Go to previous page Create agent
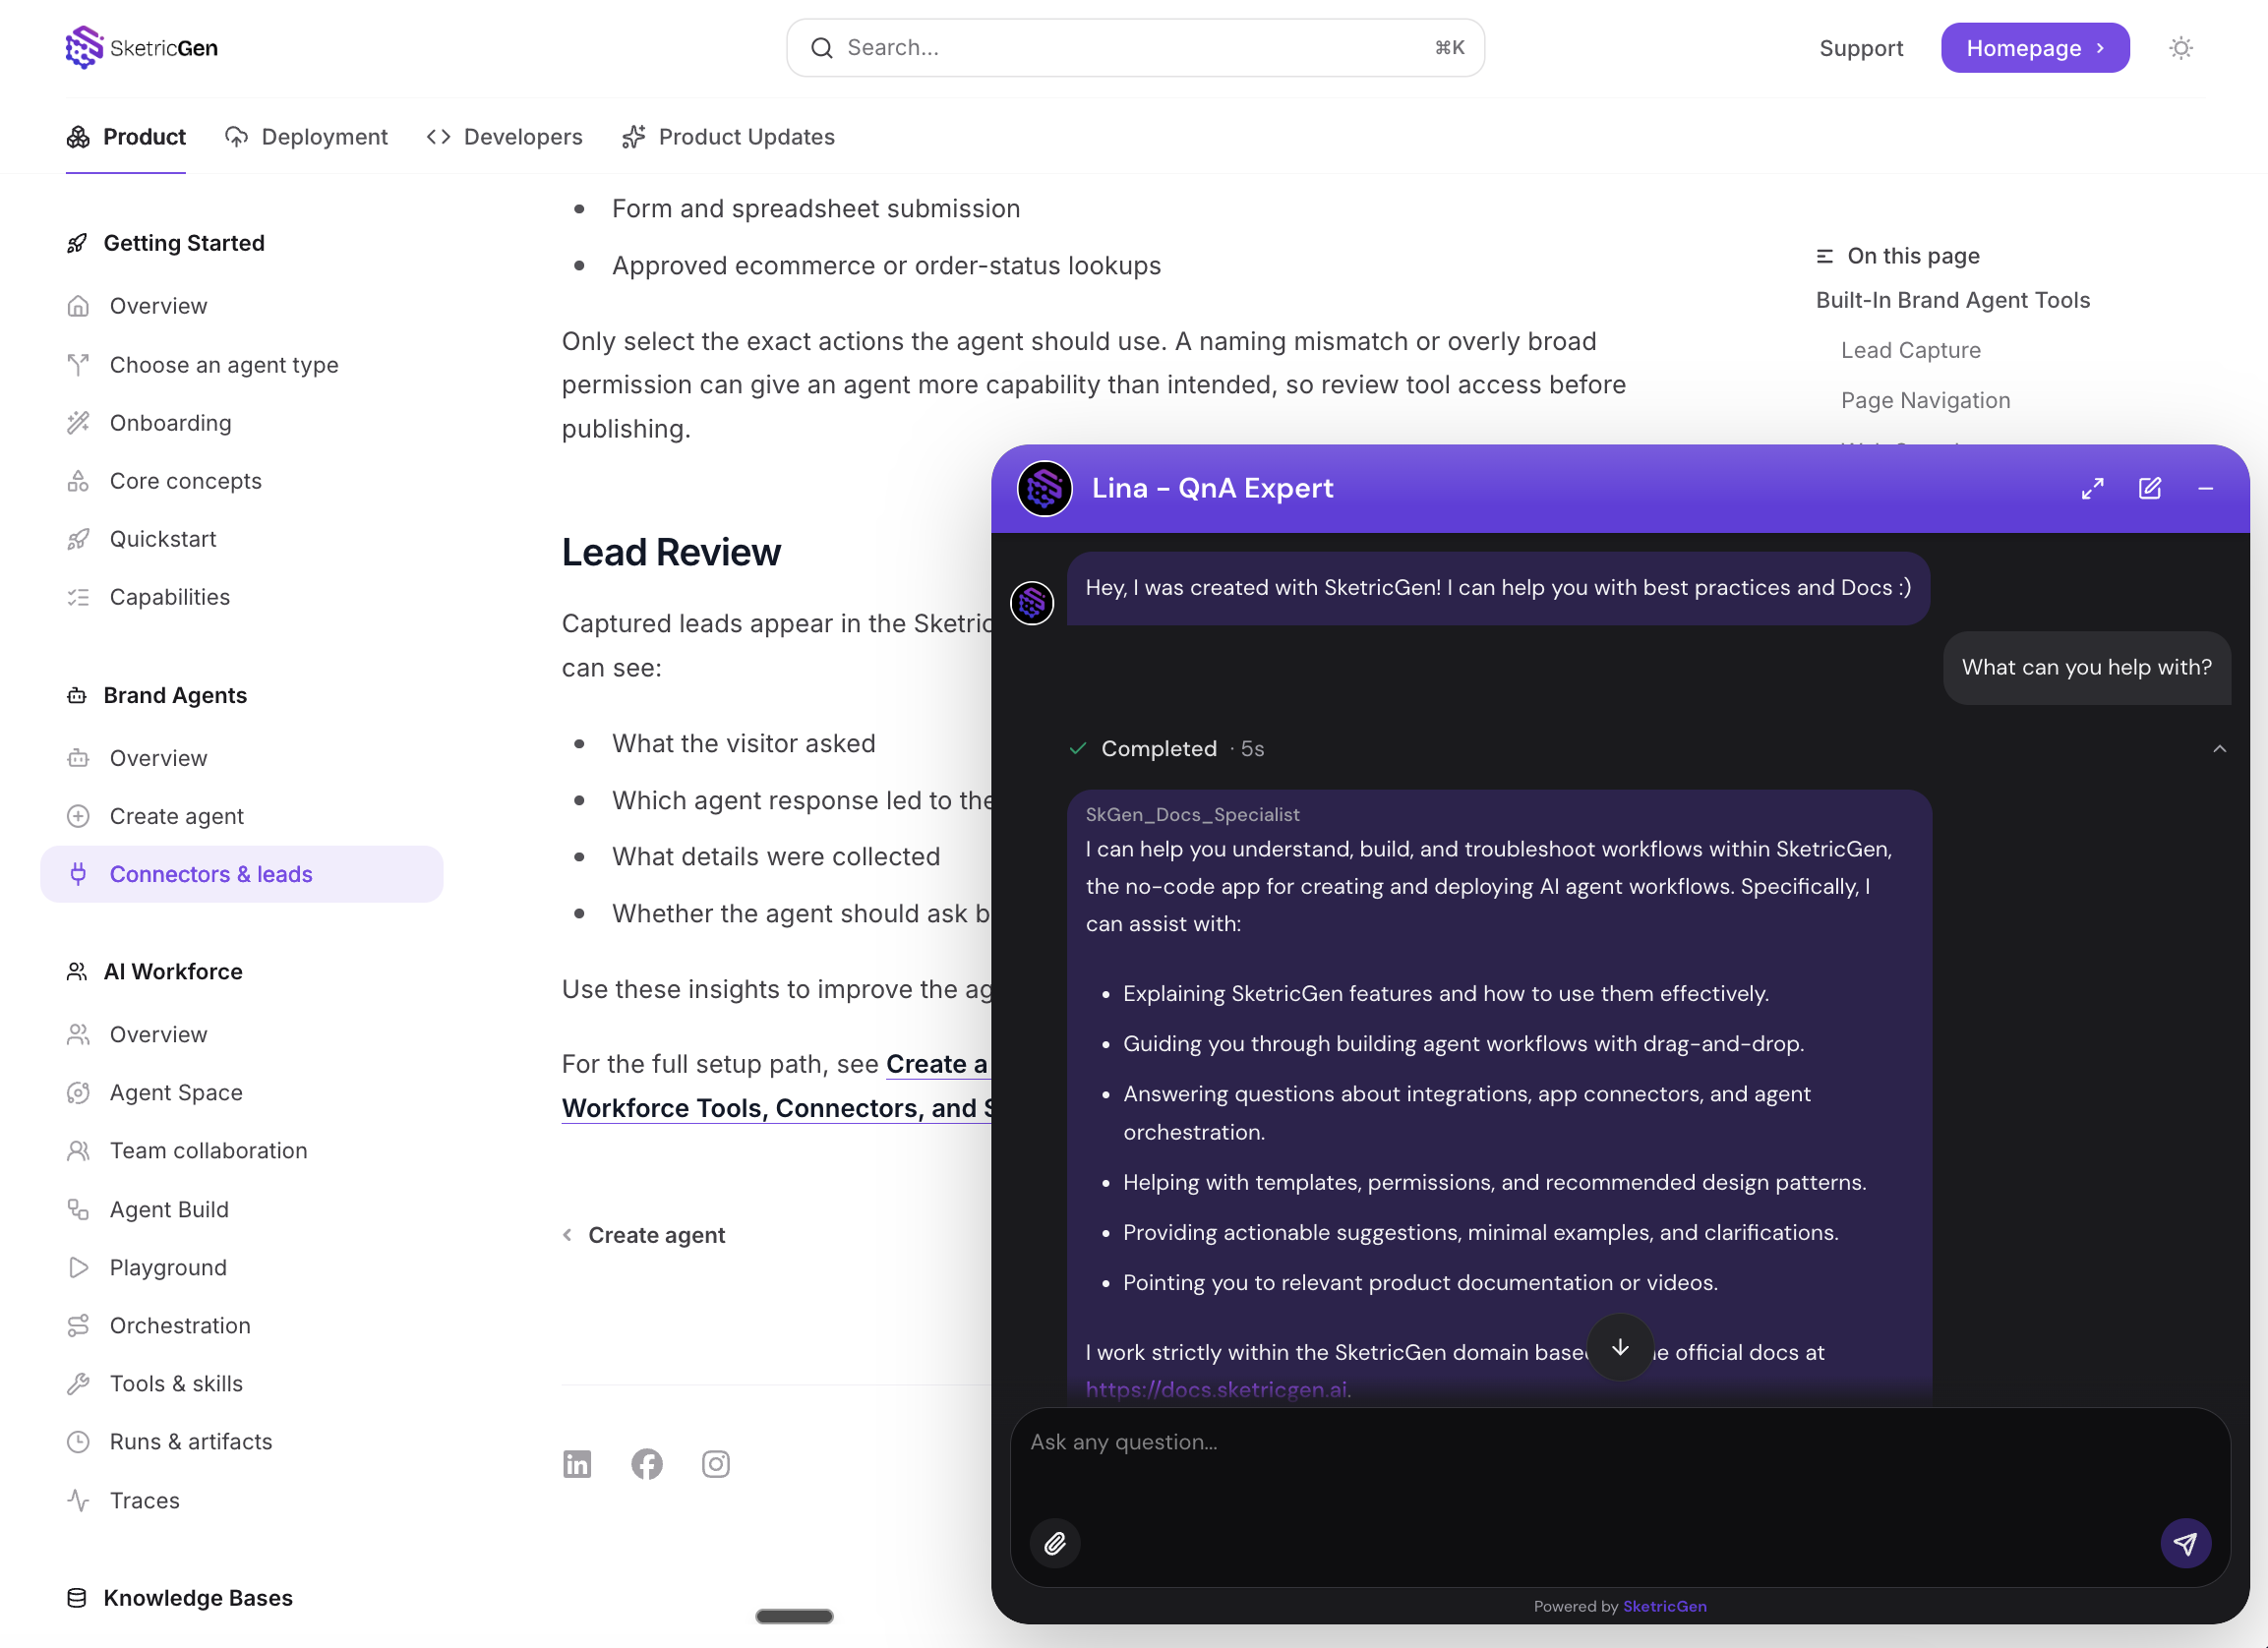Screen dimensions: 2268x1648 (644, 1235)
